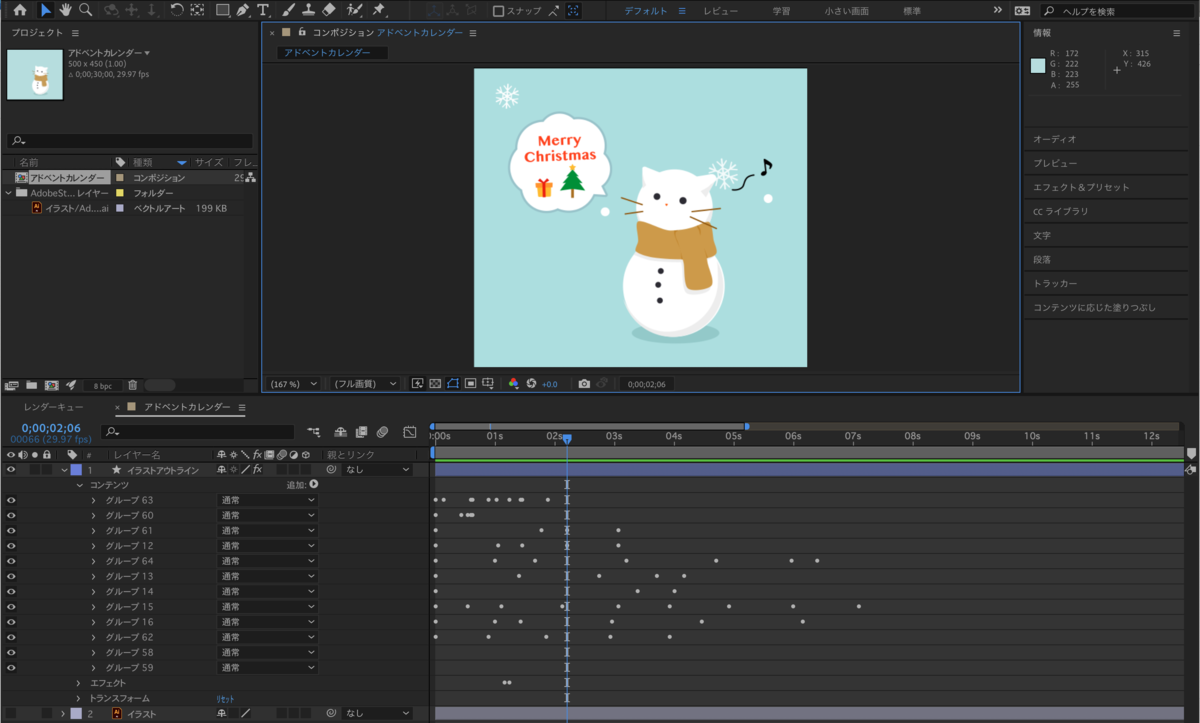Switch to the 標準 workspace

pos(912,11)
